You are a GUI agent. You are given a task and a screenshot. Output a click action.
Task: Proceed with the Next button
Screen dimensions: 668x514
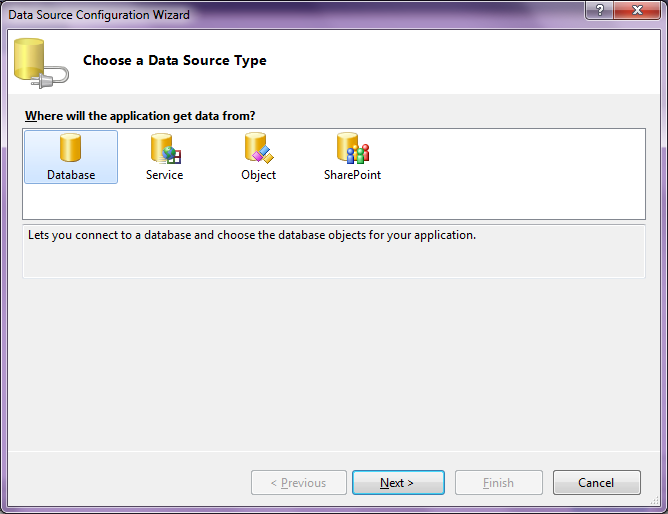click(397, 483)
